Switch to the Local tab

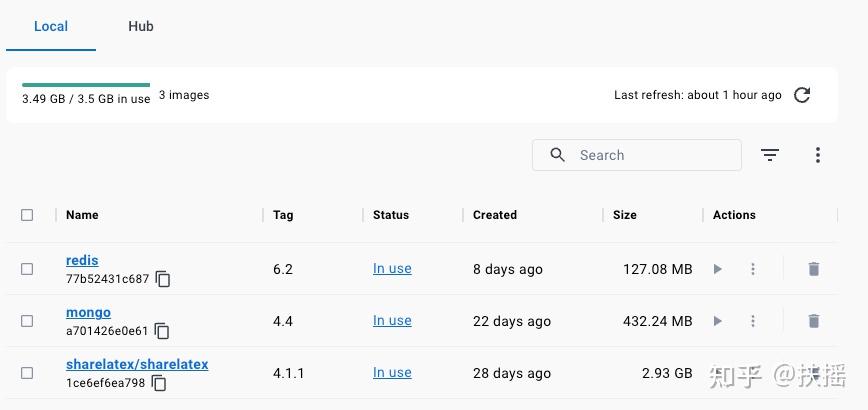(x=51, y=26)
